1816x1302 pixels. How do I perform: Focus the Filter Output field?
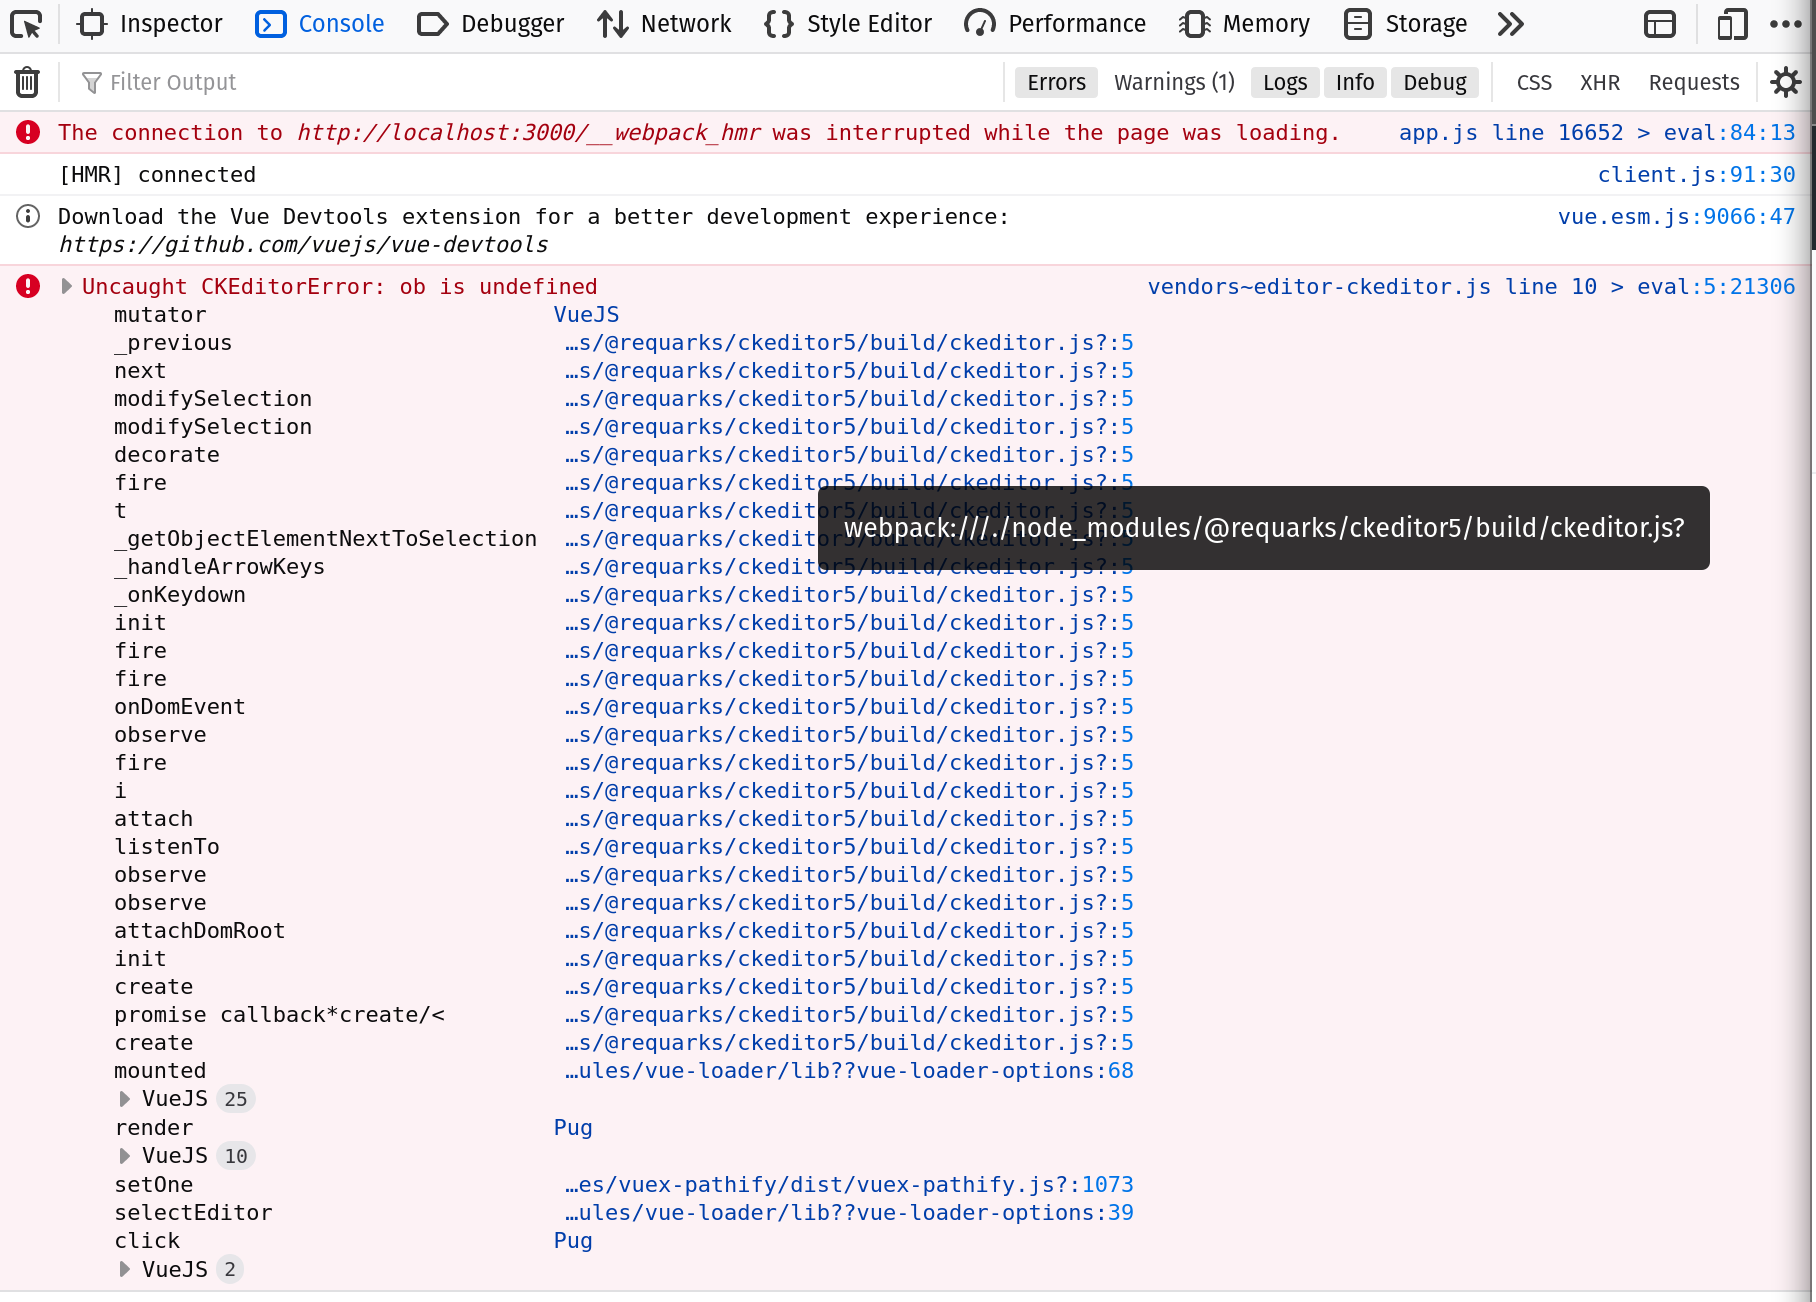coord(540,82)
